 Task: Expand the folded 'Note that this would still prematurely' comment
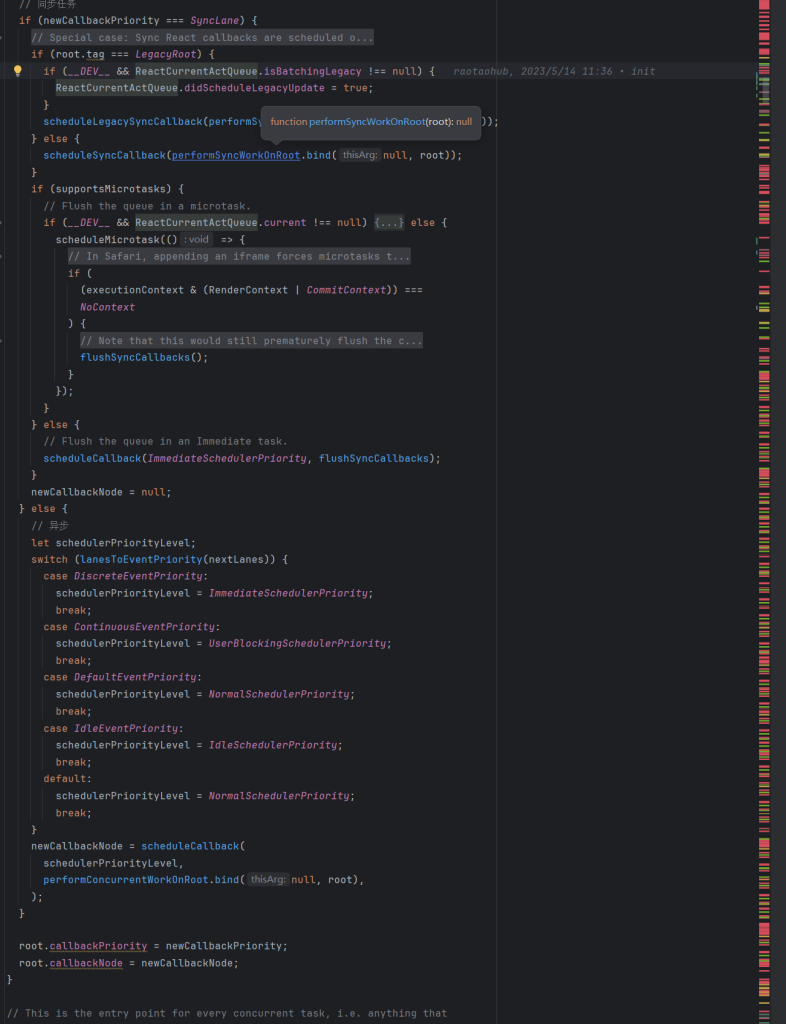pyautogui.click(x=251, y=341)
